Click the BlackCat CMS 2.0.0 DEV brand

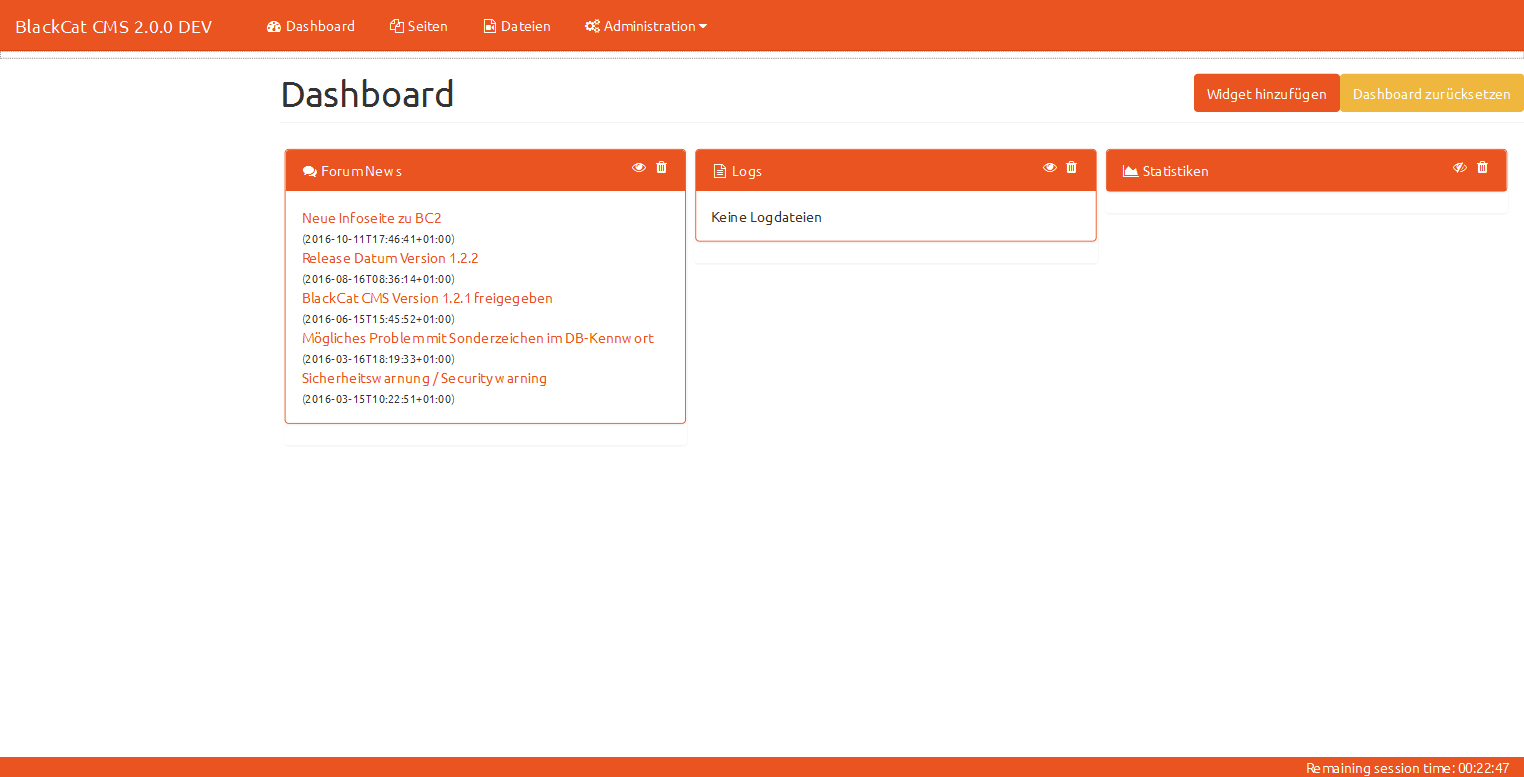(113, 27)
